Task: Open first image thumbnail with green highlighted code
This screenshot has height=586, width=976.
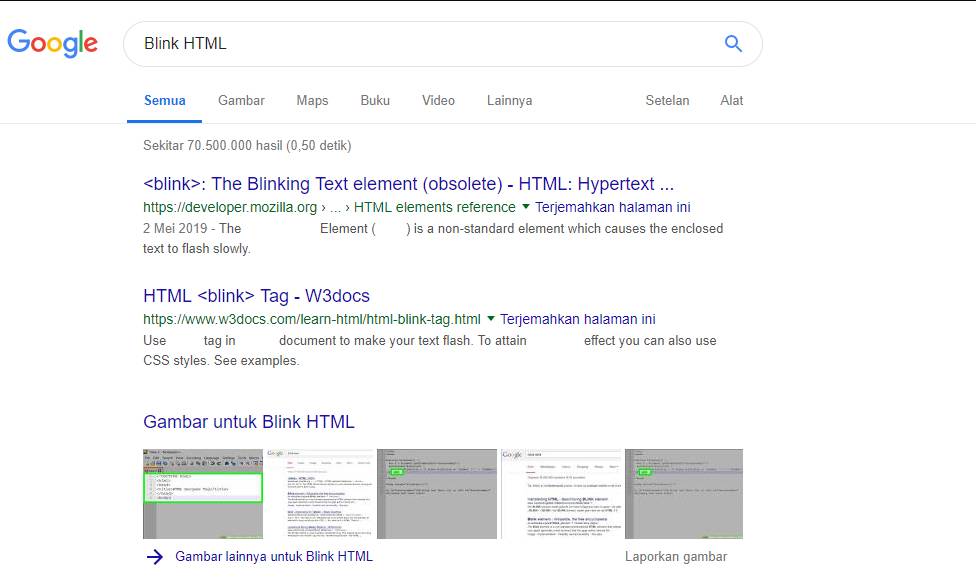Action: click(x=203, y=494)
